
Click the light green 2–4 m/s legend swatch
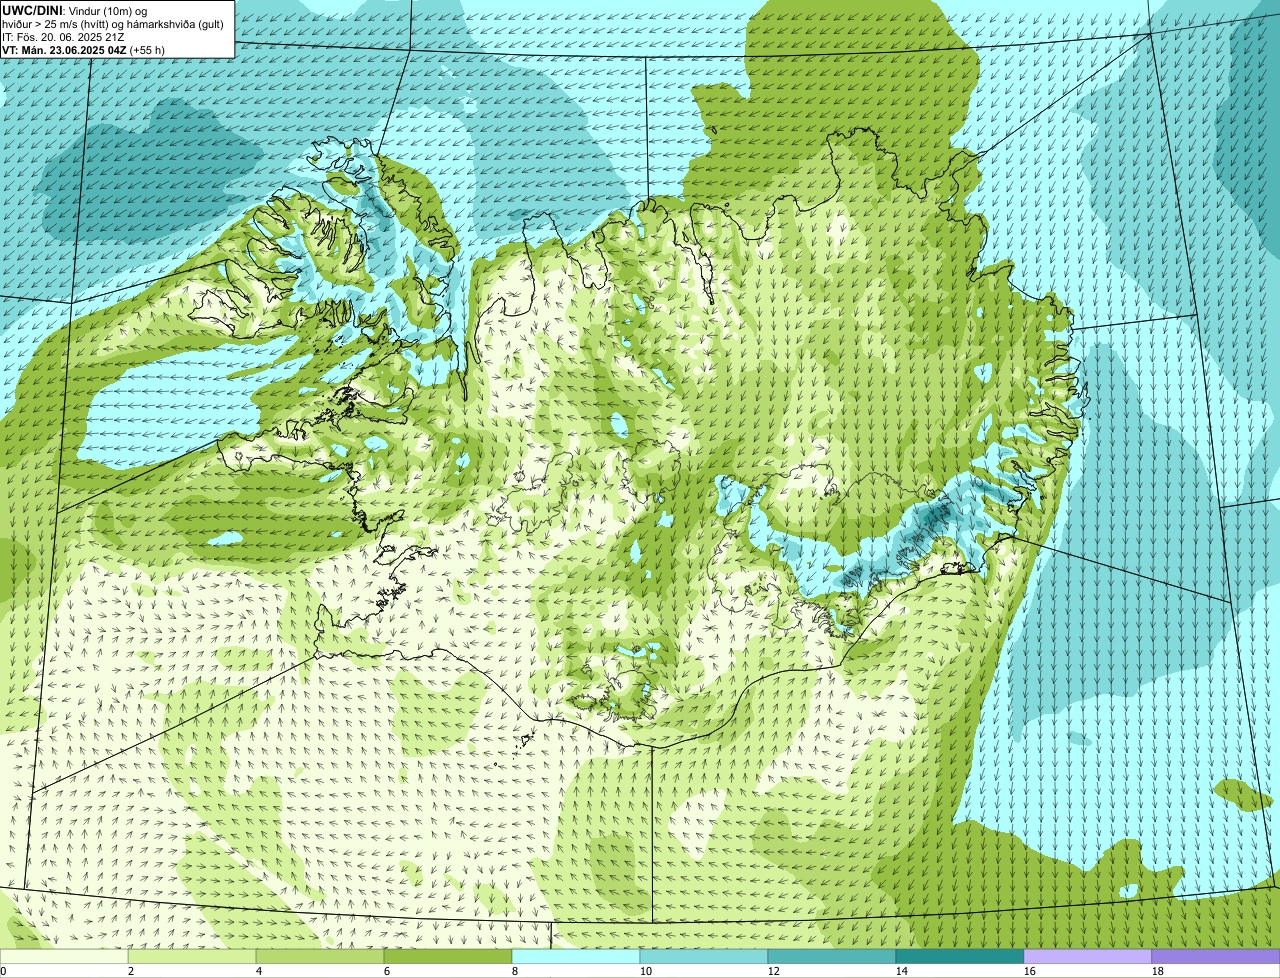(x=192, y=957)
